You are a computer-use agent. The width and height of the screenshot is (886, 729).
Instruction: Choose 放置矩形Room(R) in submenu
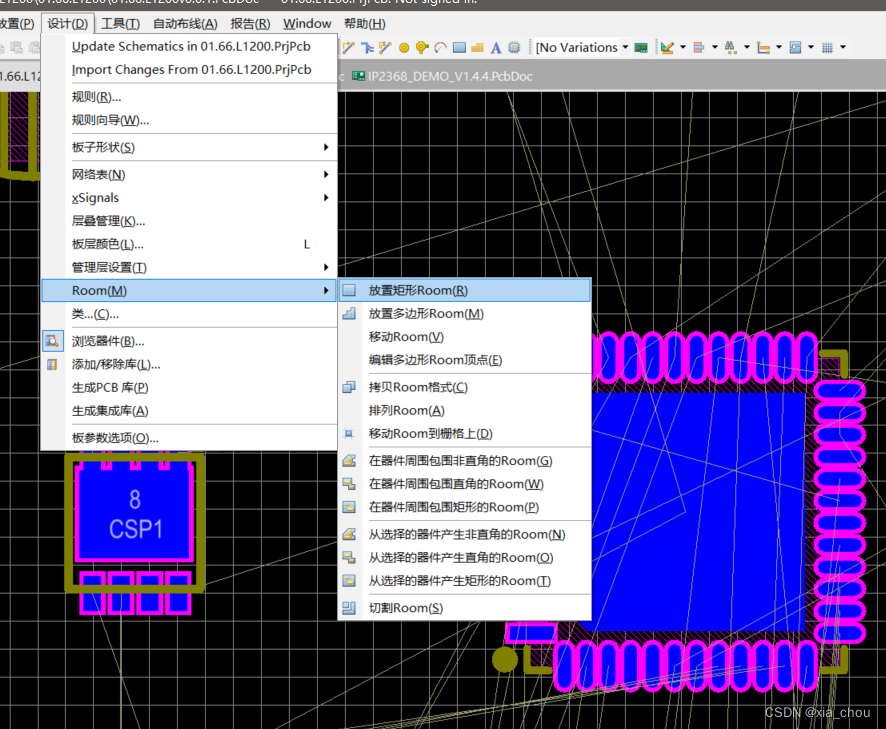click(x=464, y=290)
